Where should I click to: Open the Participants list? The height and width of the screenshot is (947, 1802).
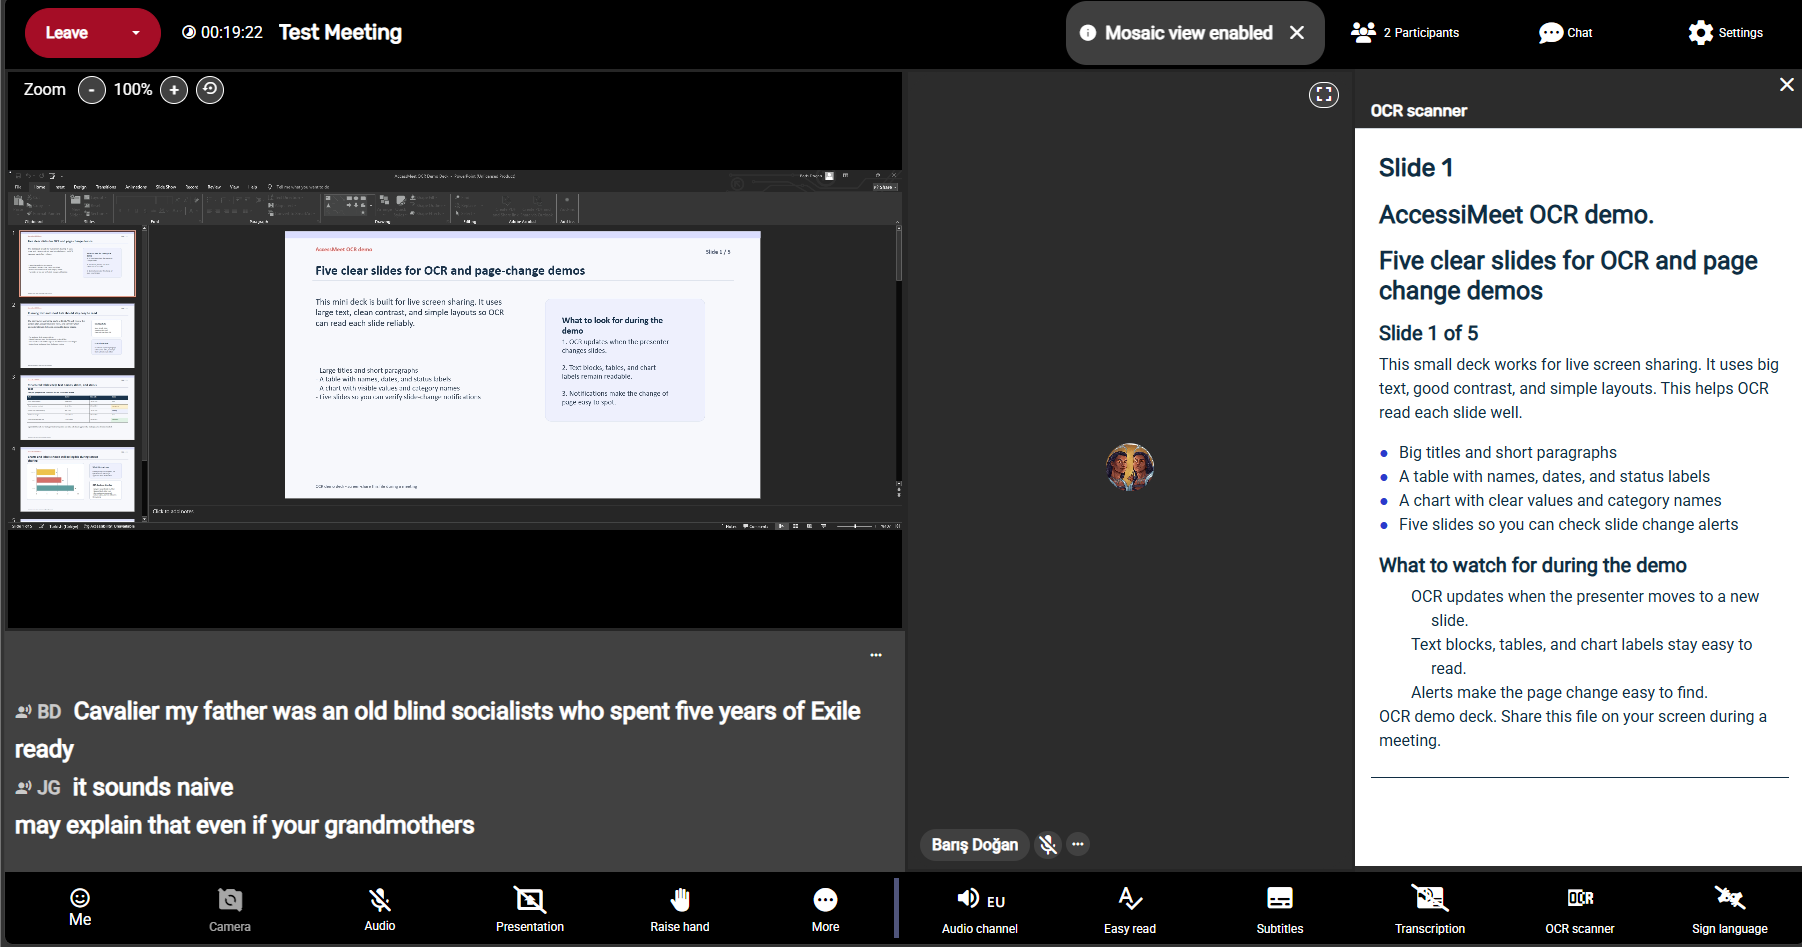coord(1405,32)
